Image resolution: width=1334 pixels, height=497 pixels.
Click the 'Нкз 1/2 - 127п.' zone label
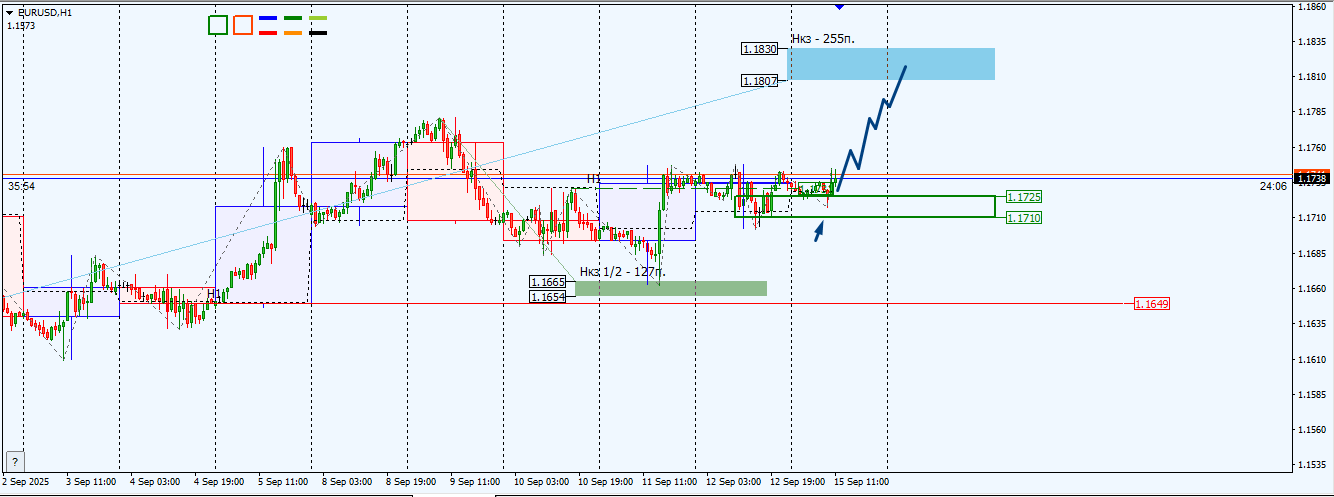click(x=623, y=271)
